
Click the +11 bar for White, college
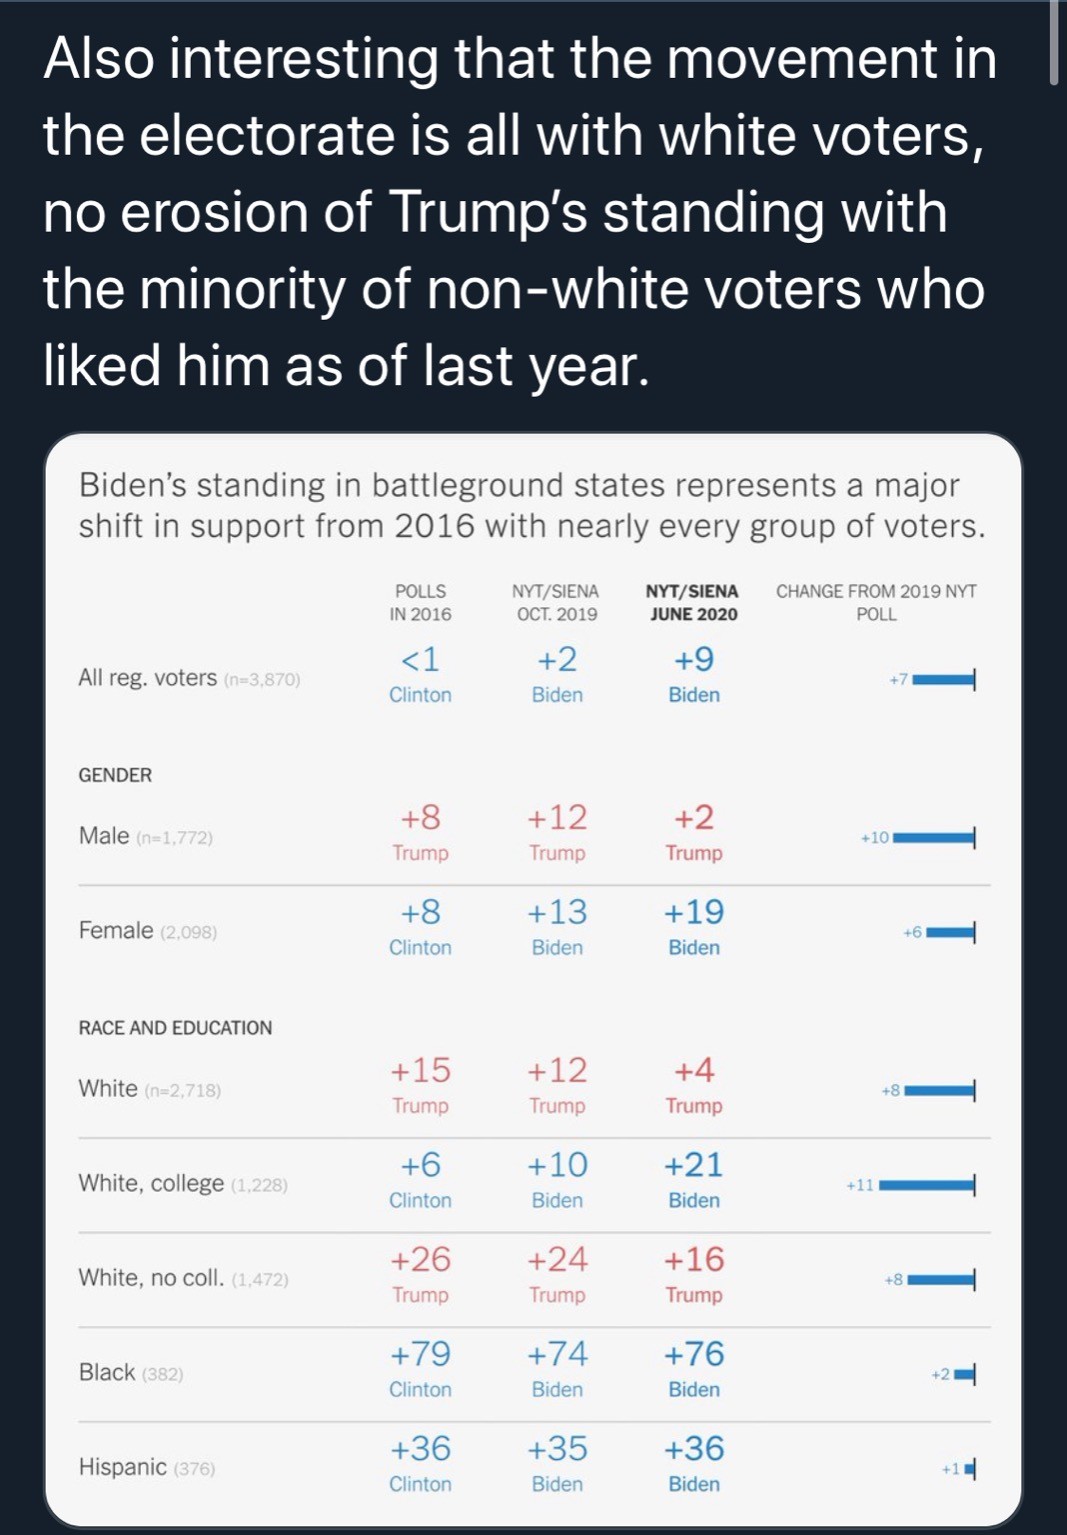[x=926, y=1185]
